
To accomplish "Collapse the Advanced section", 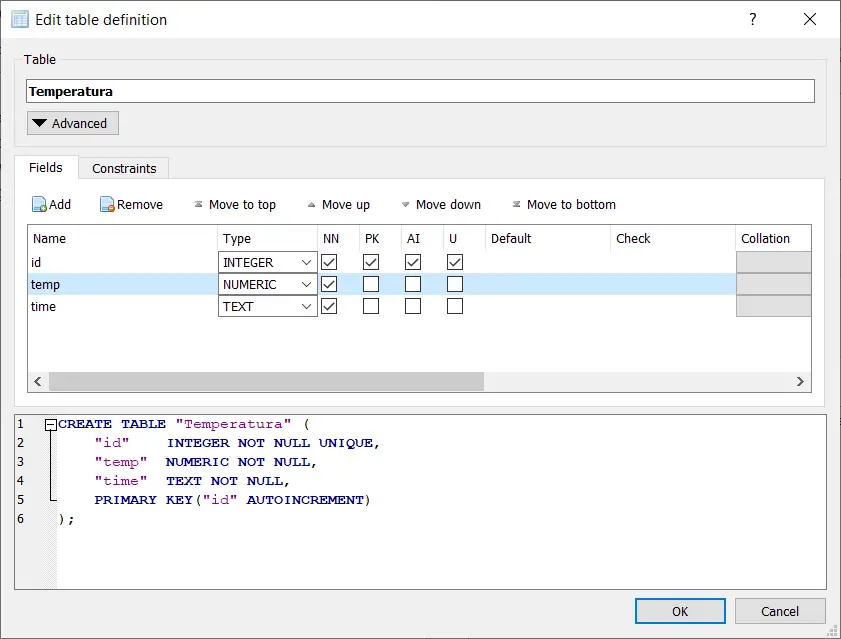I will 71,123.
